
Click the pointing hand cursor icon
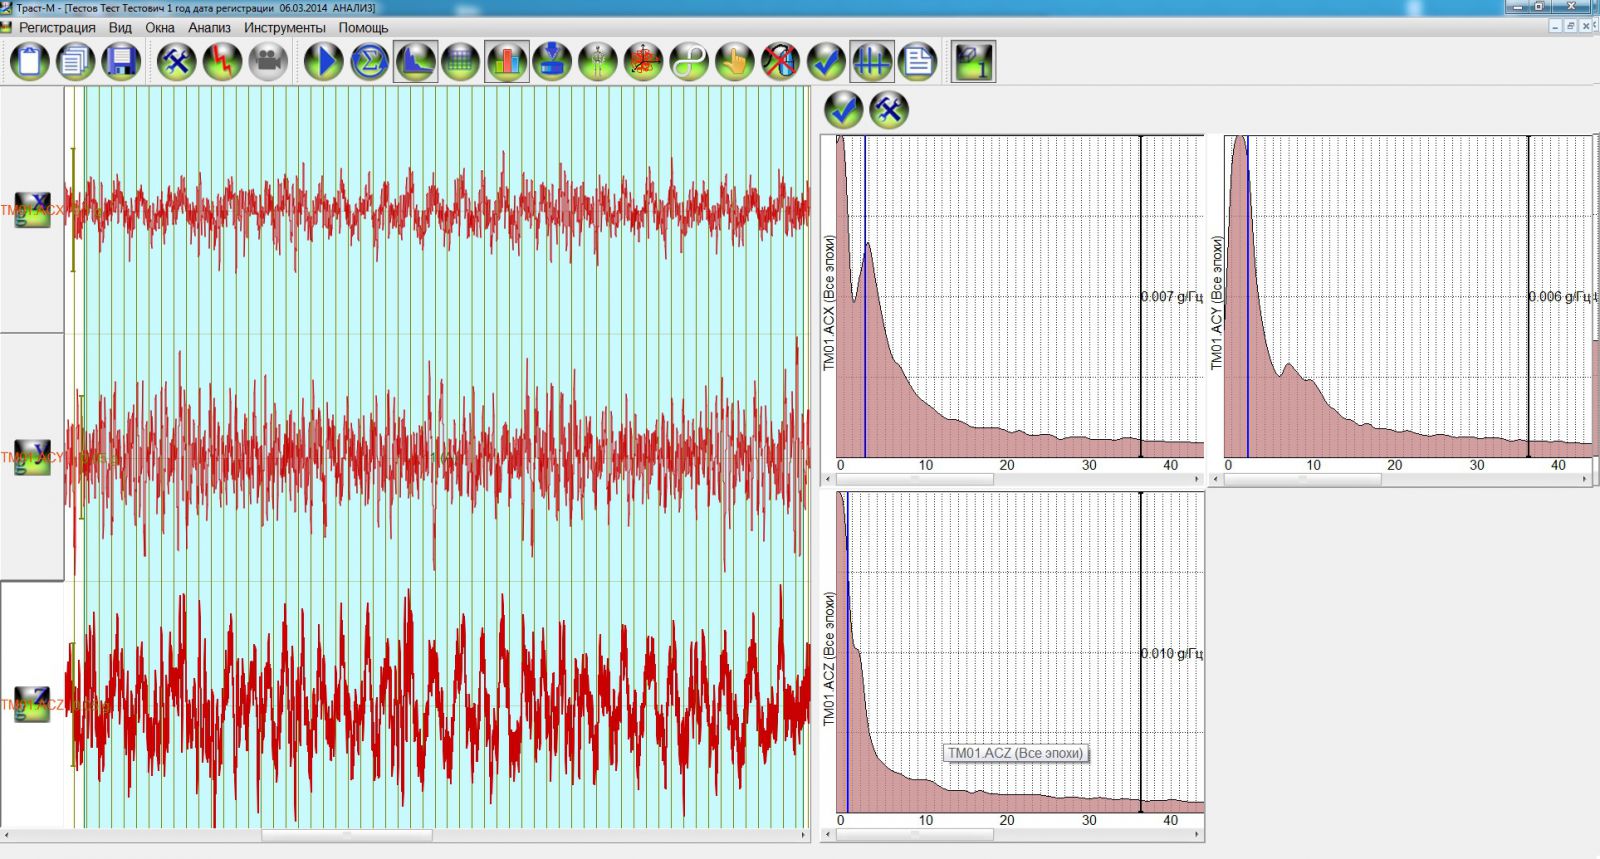[735, 62]
